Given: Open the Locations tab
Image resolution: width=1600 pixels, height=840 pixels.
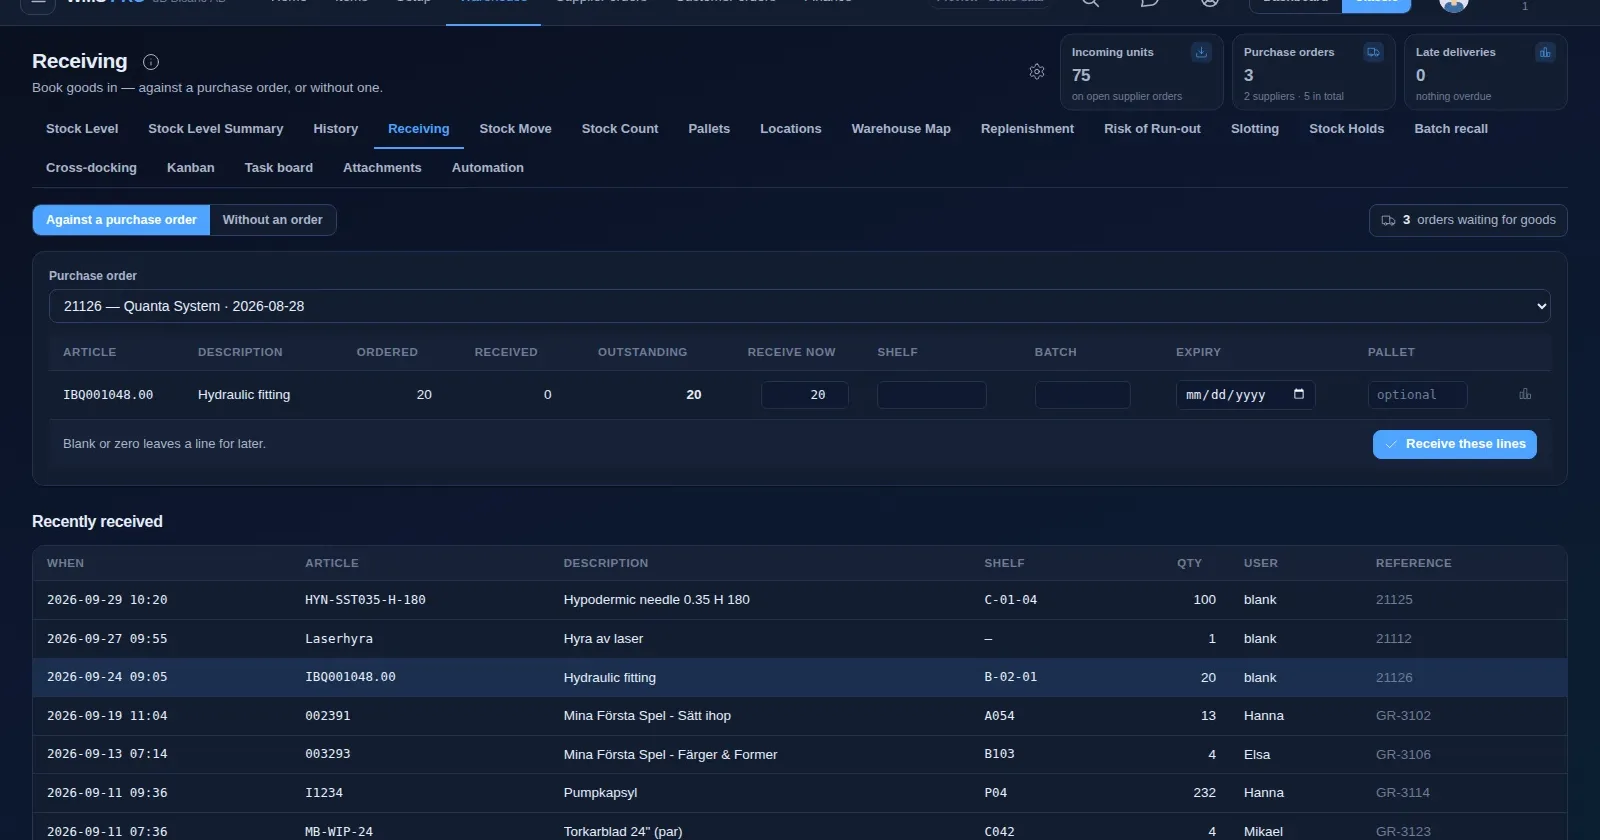Looking at the screenshot, I should pyautogui.click(x=790, y=129).
